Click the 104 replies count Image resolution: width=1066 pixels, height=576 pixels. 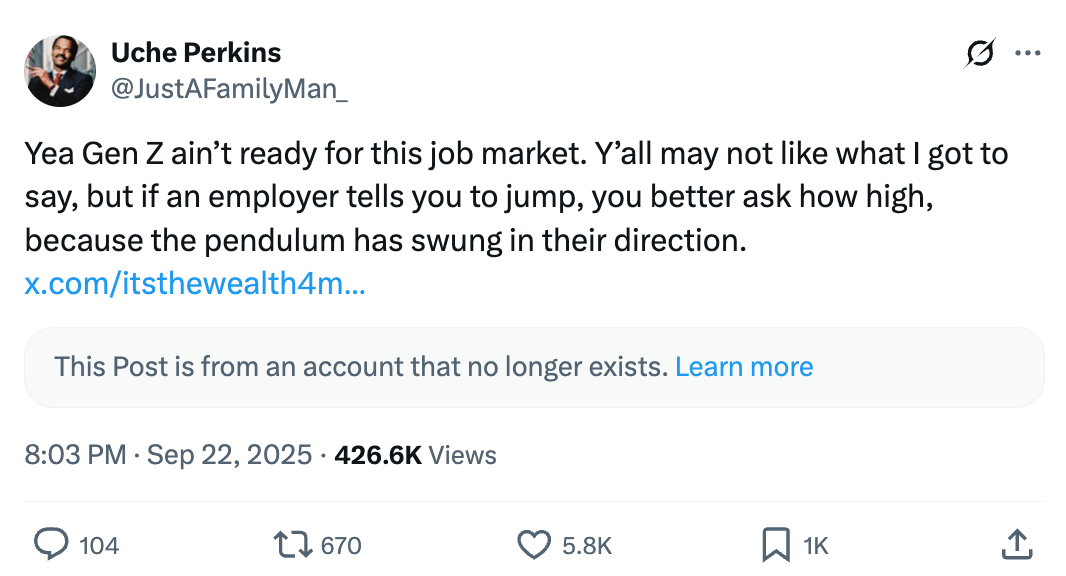tap(98, 545)
